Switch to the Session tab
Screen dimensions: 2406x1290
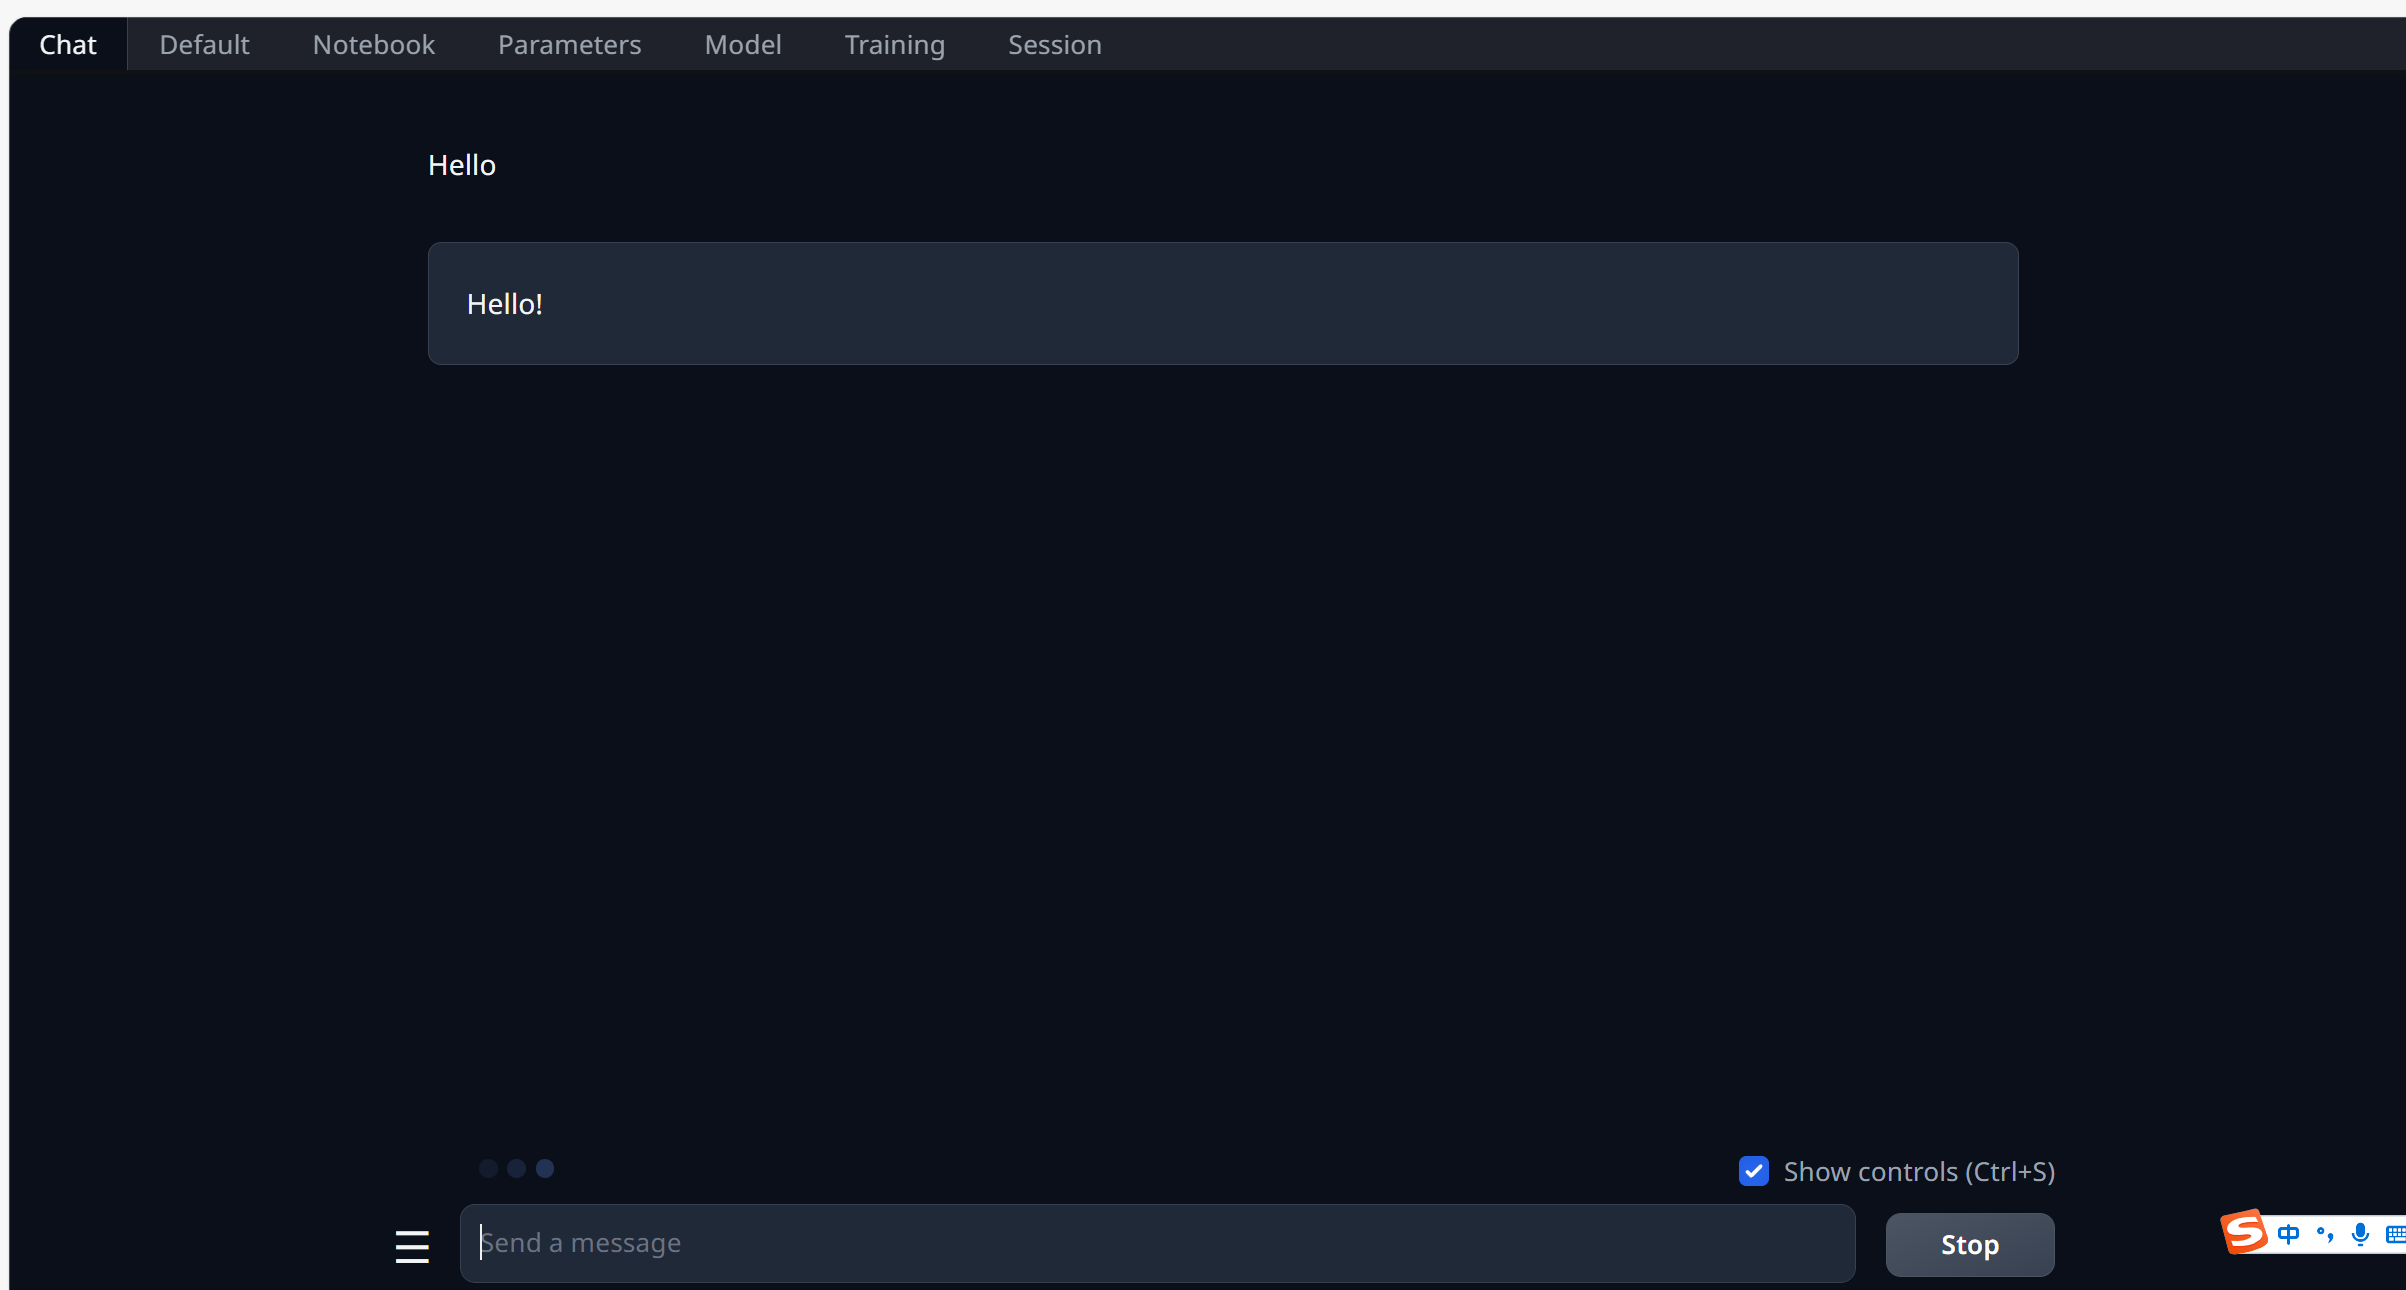click(1054, 45)
